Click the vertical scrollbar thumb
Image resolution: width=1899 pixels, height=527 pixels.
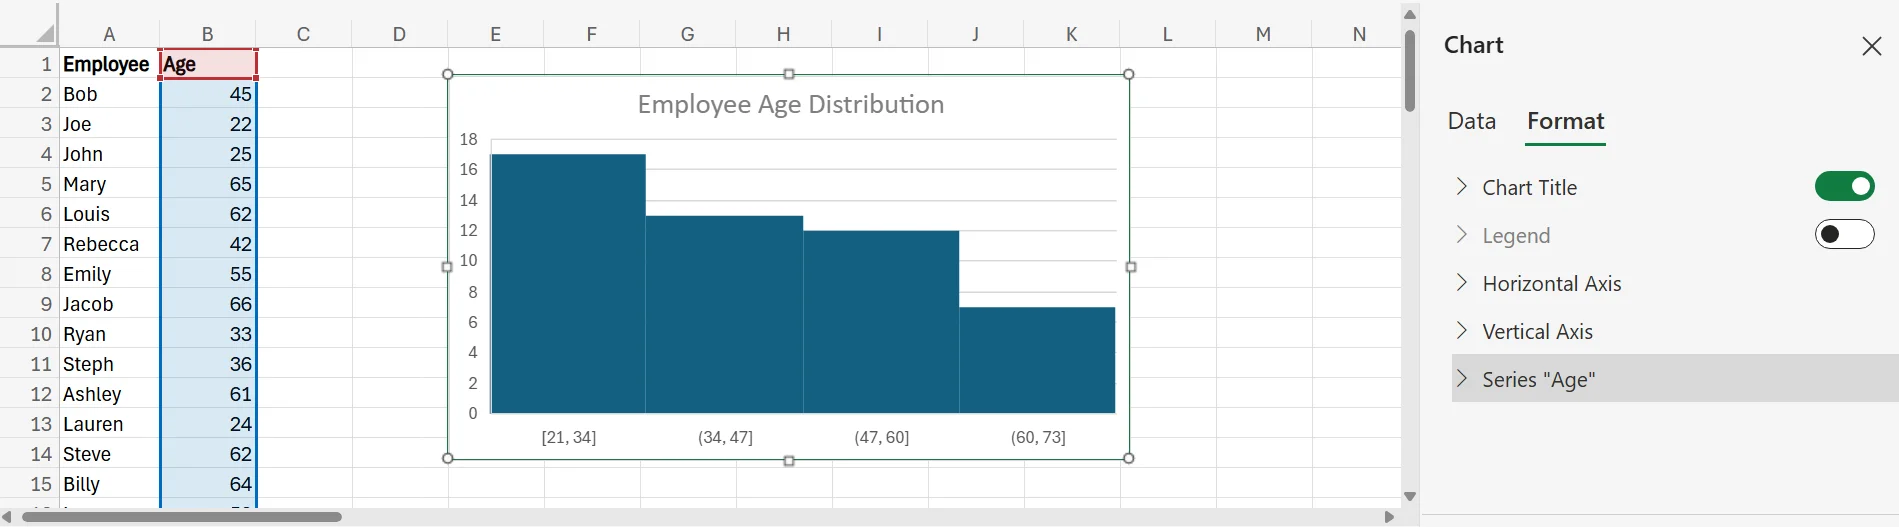[x=1410, y=71]
